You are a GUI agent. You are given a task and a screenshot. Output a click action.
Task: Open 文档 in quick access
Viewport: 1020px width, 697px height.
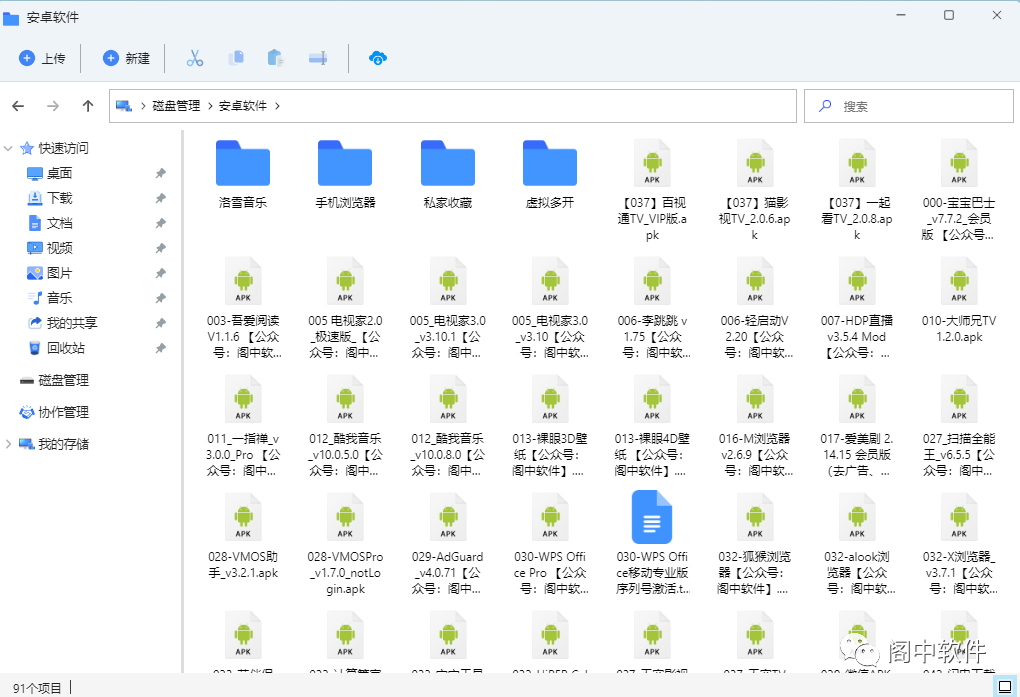[49, 223]
